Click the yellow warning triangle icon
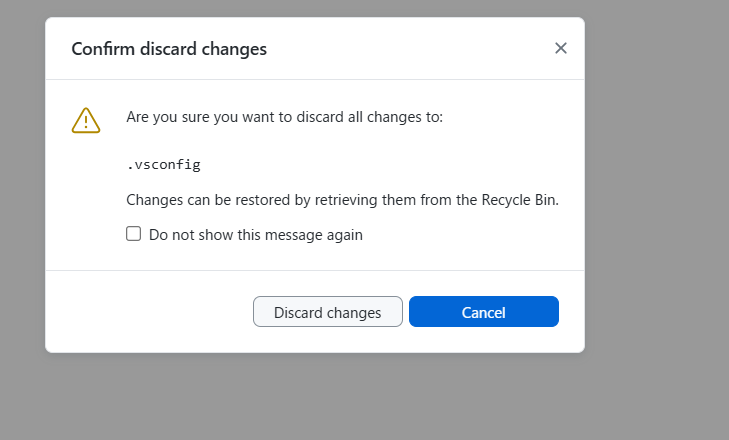 [x=86, y=120]
